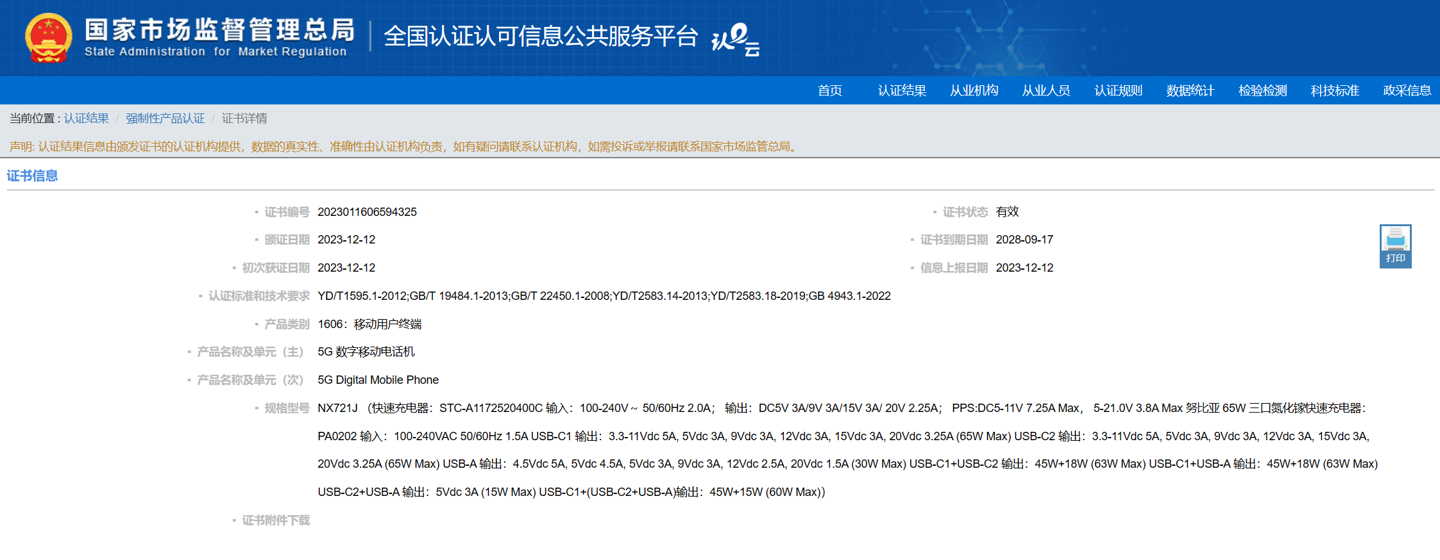
Task: Click the orange 声明 disclaimer text
Action: click(x=404, y=146)
